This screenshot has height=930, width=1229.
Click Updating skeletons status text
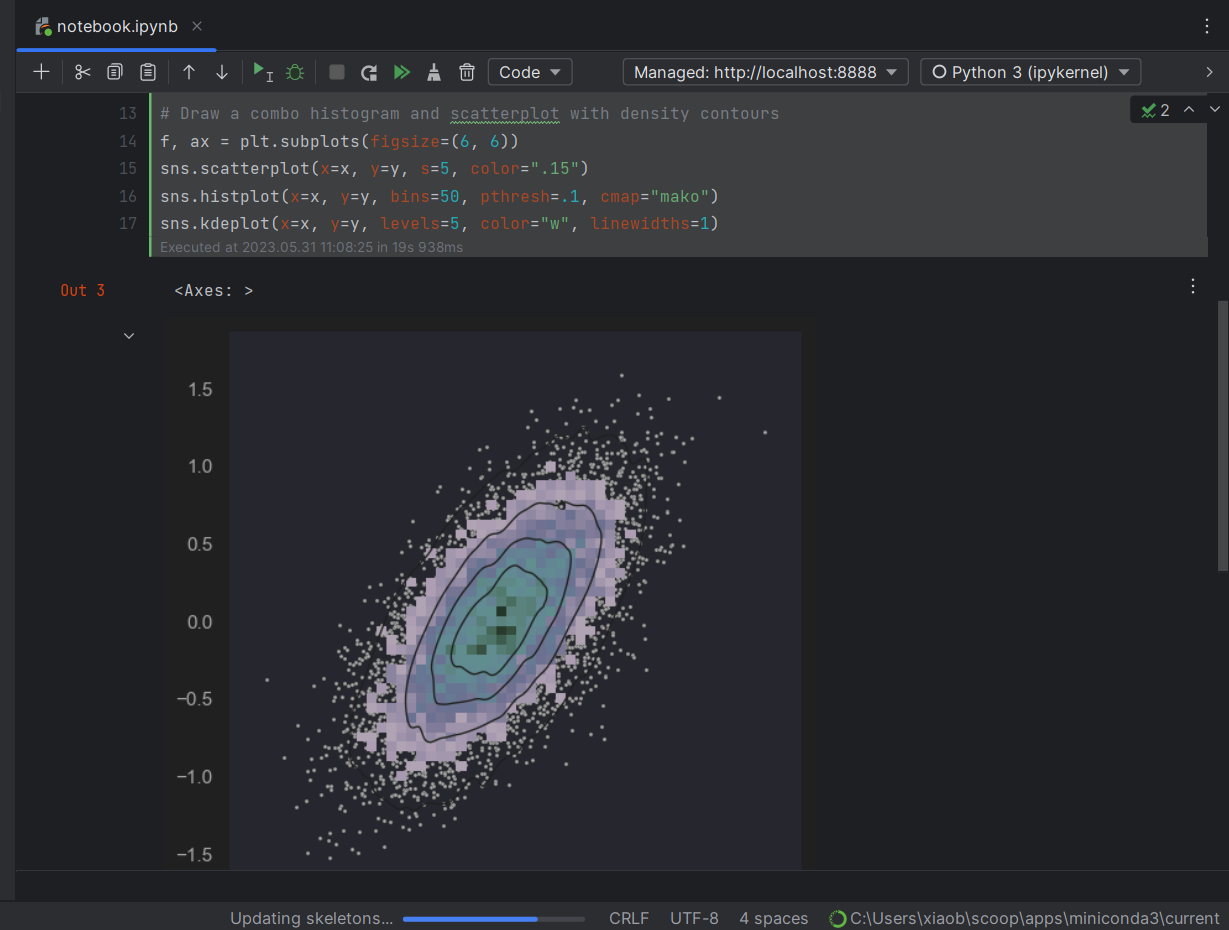(311, 918)
